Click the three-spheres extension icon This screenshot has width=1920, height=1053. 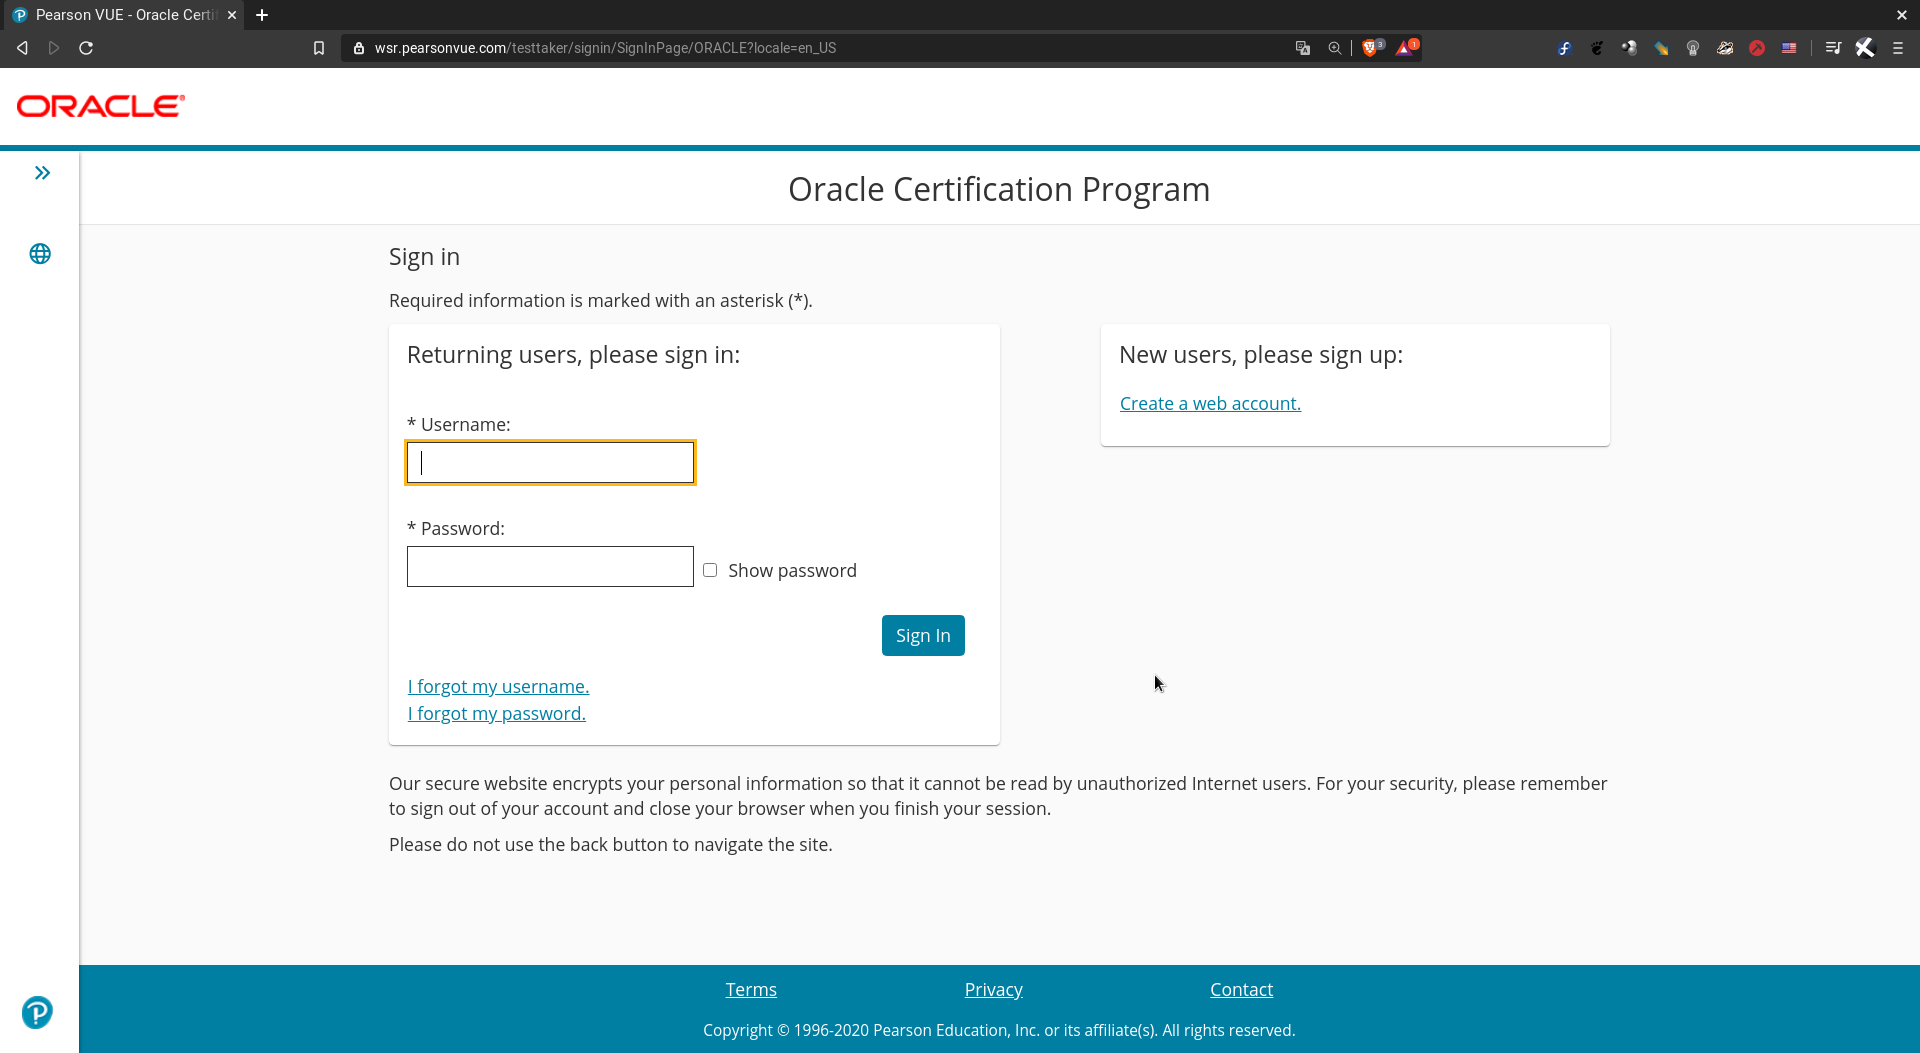1629,48
